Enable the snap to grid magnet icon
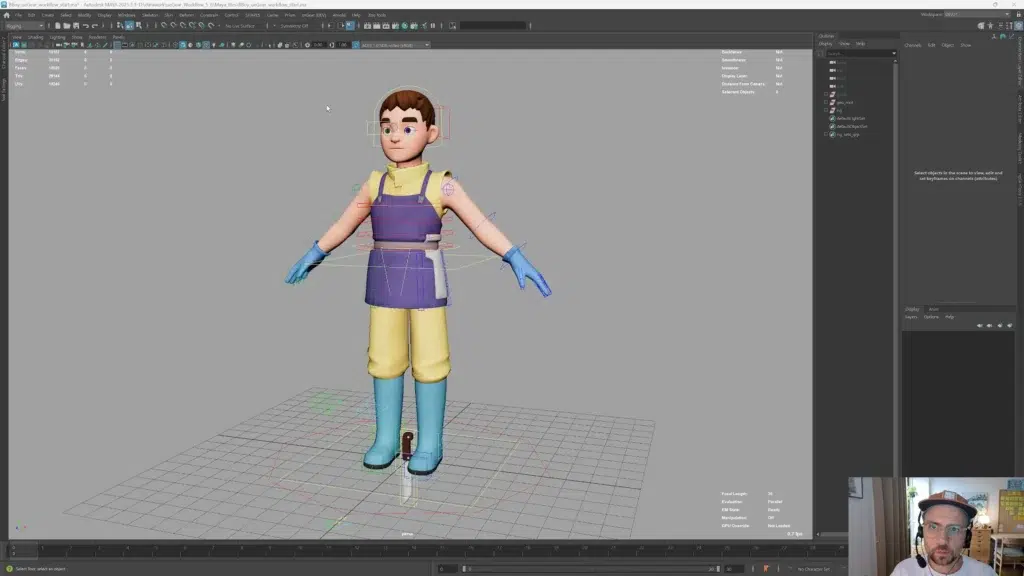The width and height of the screenshot is (1024, 576). [162, 27]
